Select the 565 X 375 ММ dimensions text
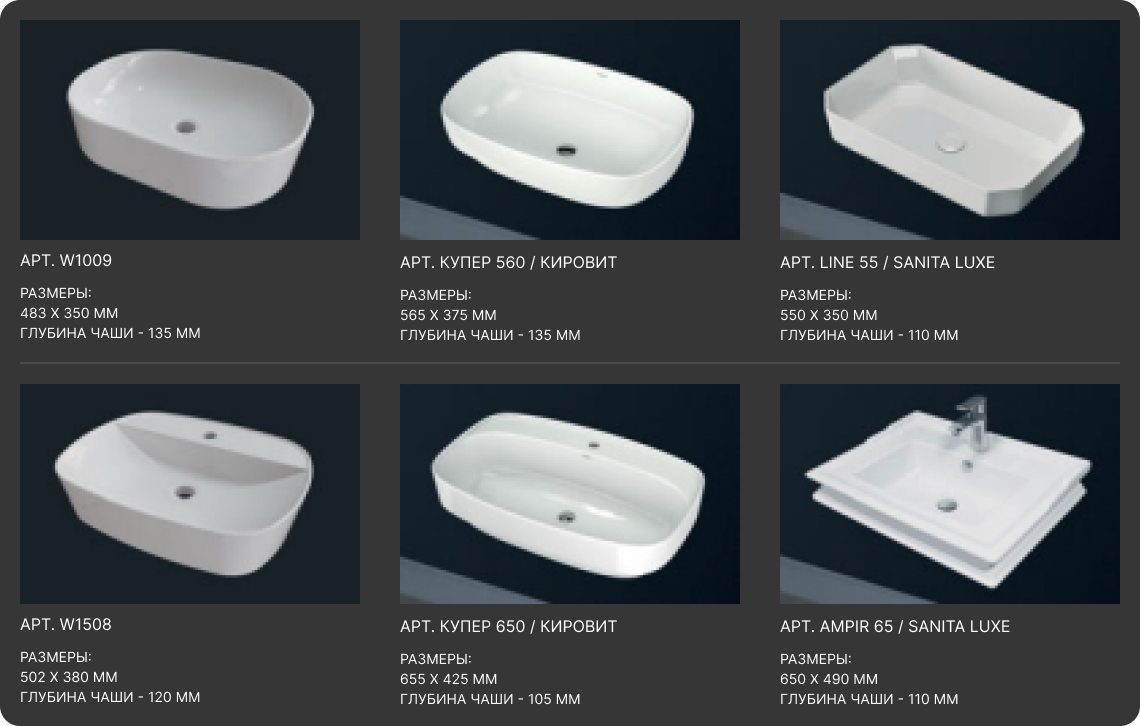1140x726 pixels. (x=449, y=315)
